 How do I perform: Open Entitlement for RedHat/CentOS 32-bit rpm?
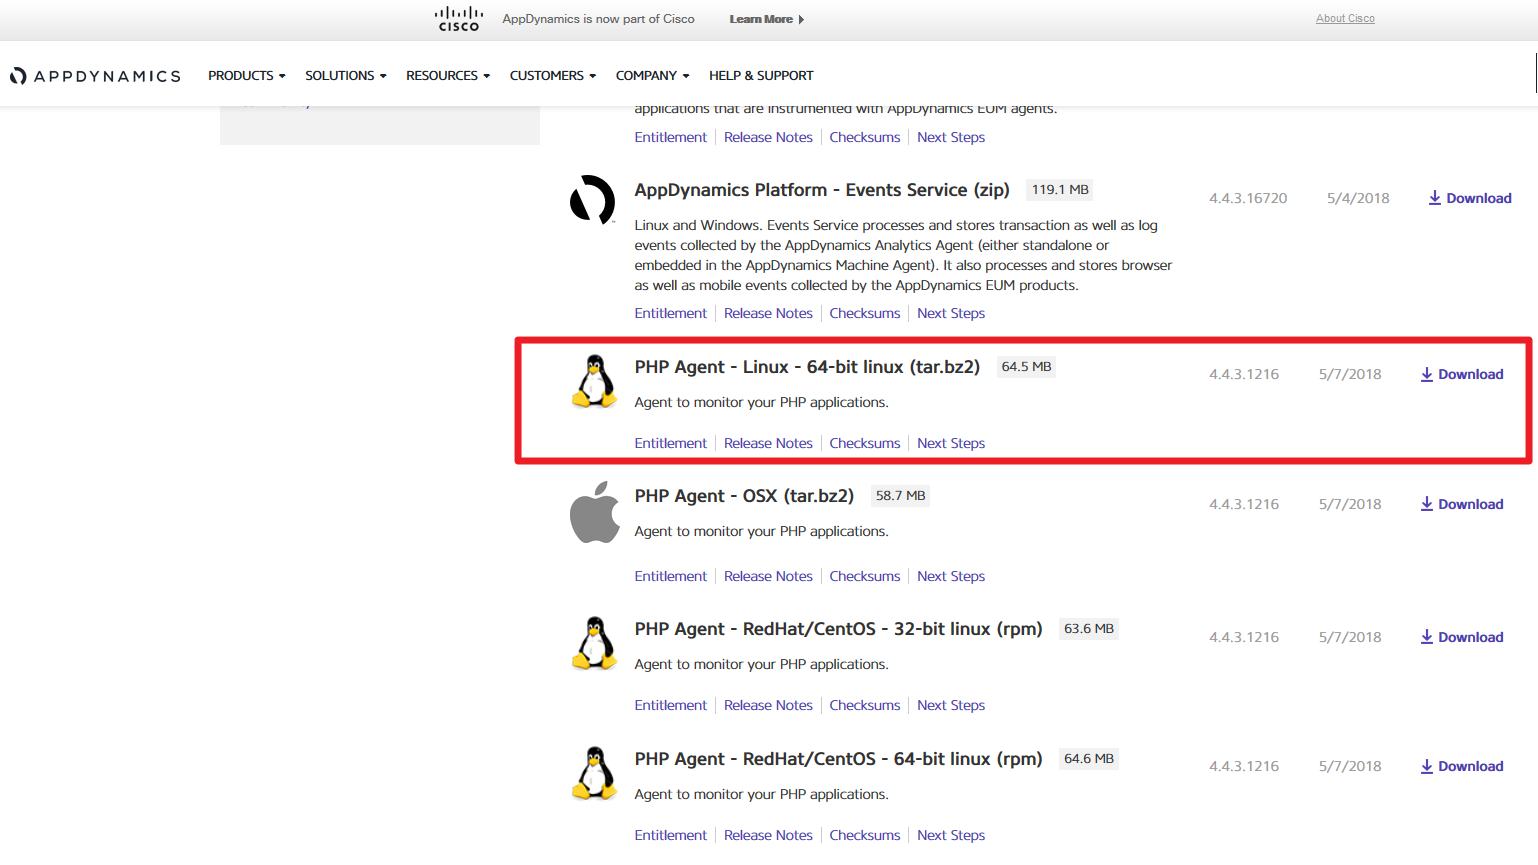[670, 705]
